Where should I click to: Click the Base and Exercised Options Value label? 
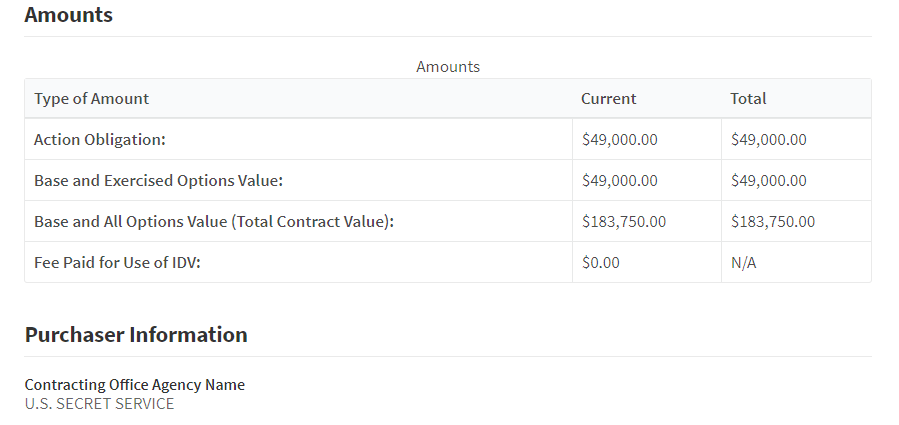tap(159, 181)
